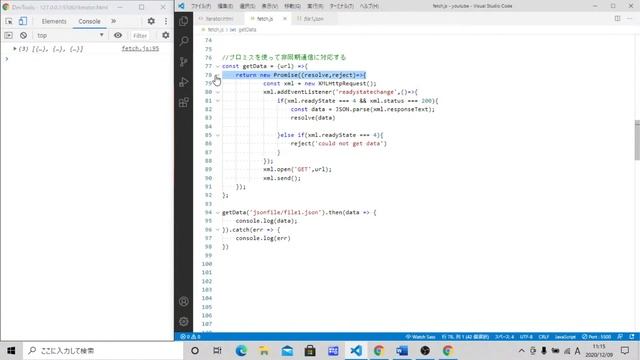Screen dimensions: 640x360
Task: Open the 実行(R) menu
Action: tap(315, 6)
